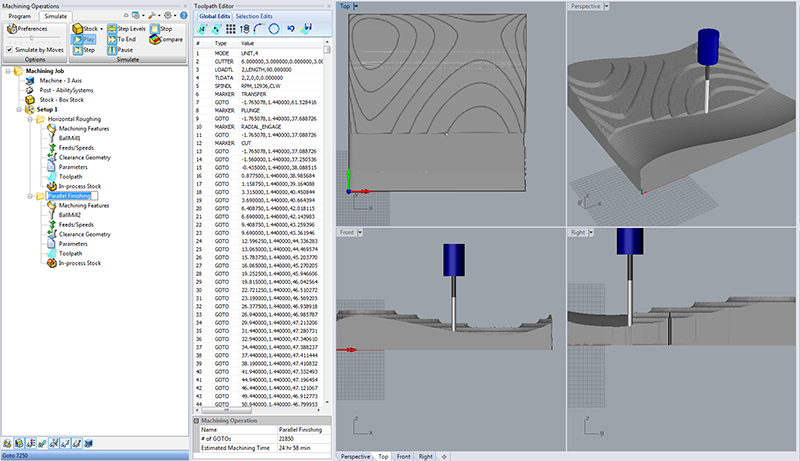
Task: Toggle the Simulate by Moves checkbox
Action: tap(9, 49)
